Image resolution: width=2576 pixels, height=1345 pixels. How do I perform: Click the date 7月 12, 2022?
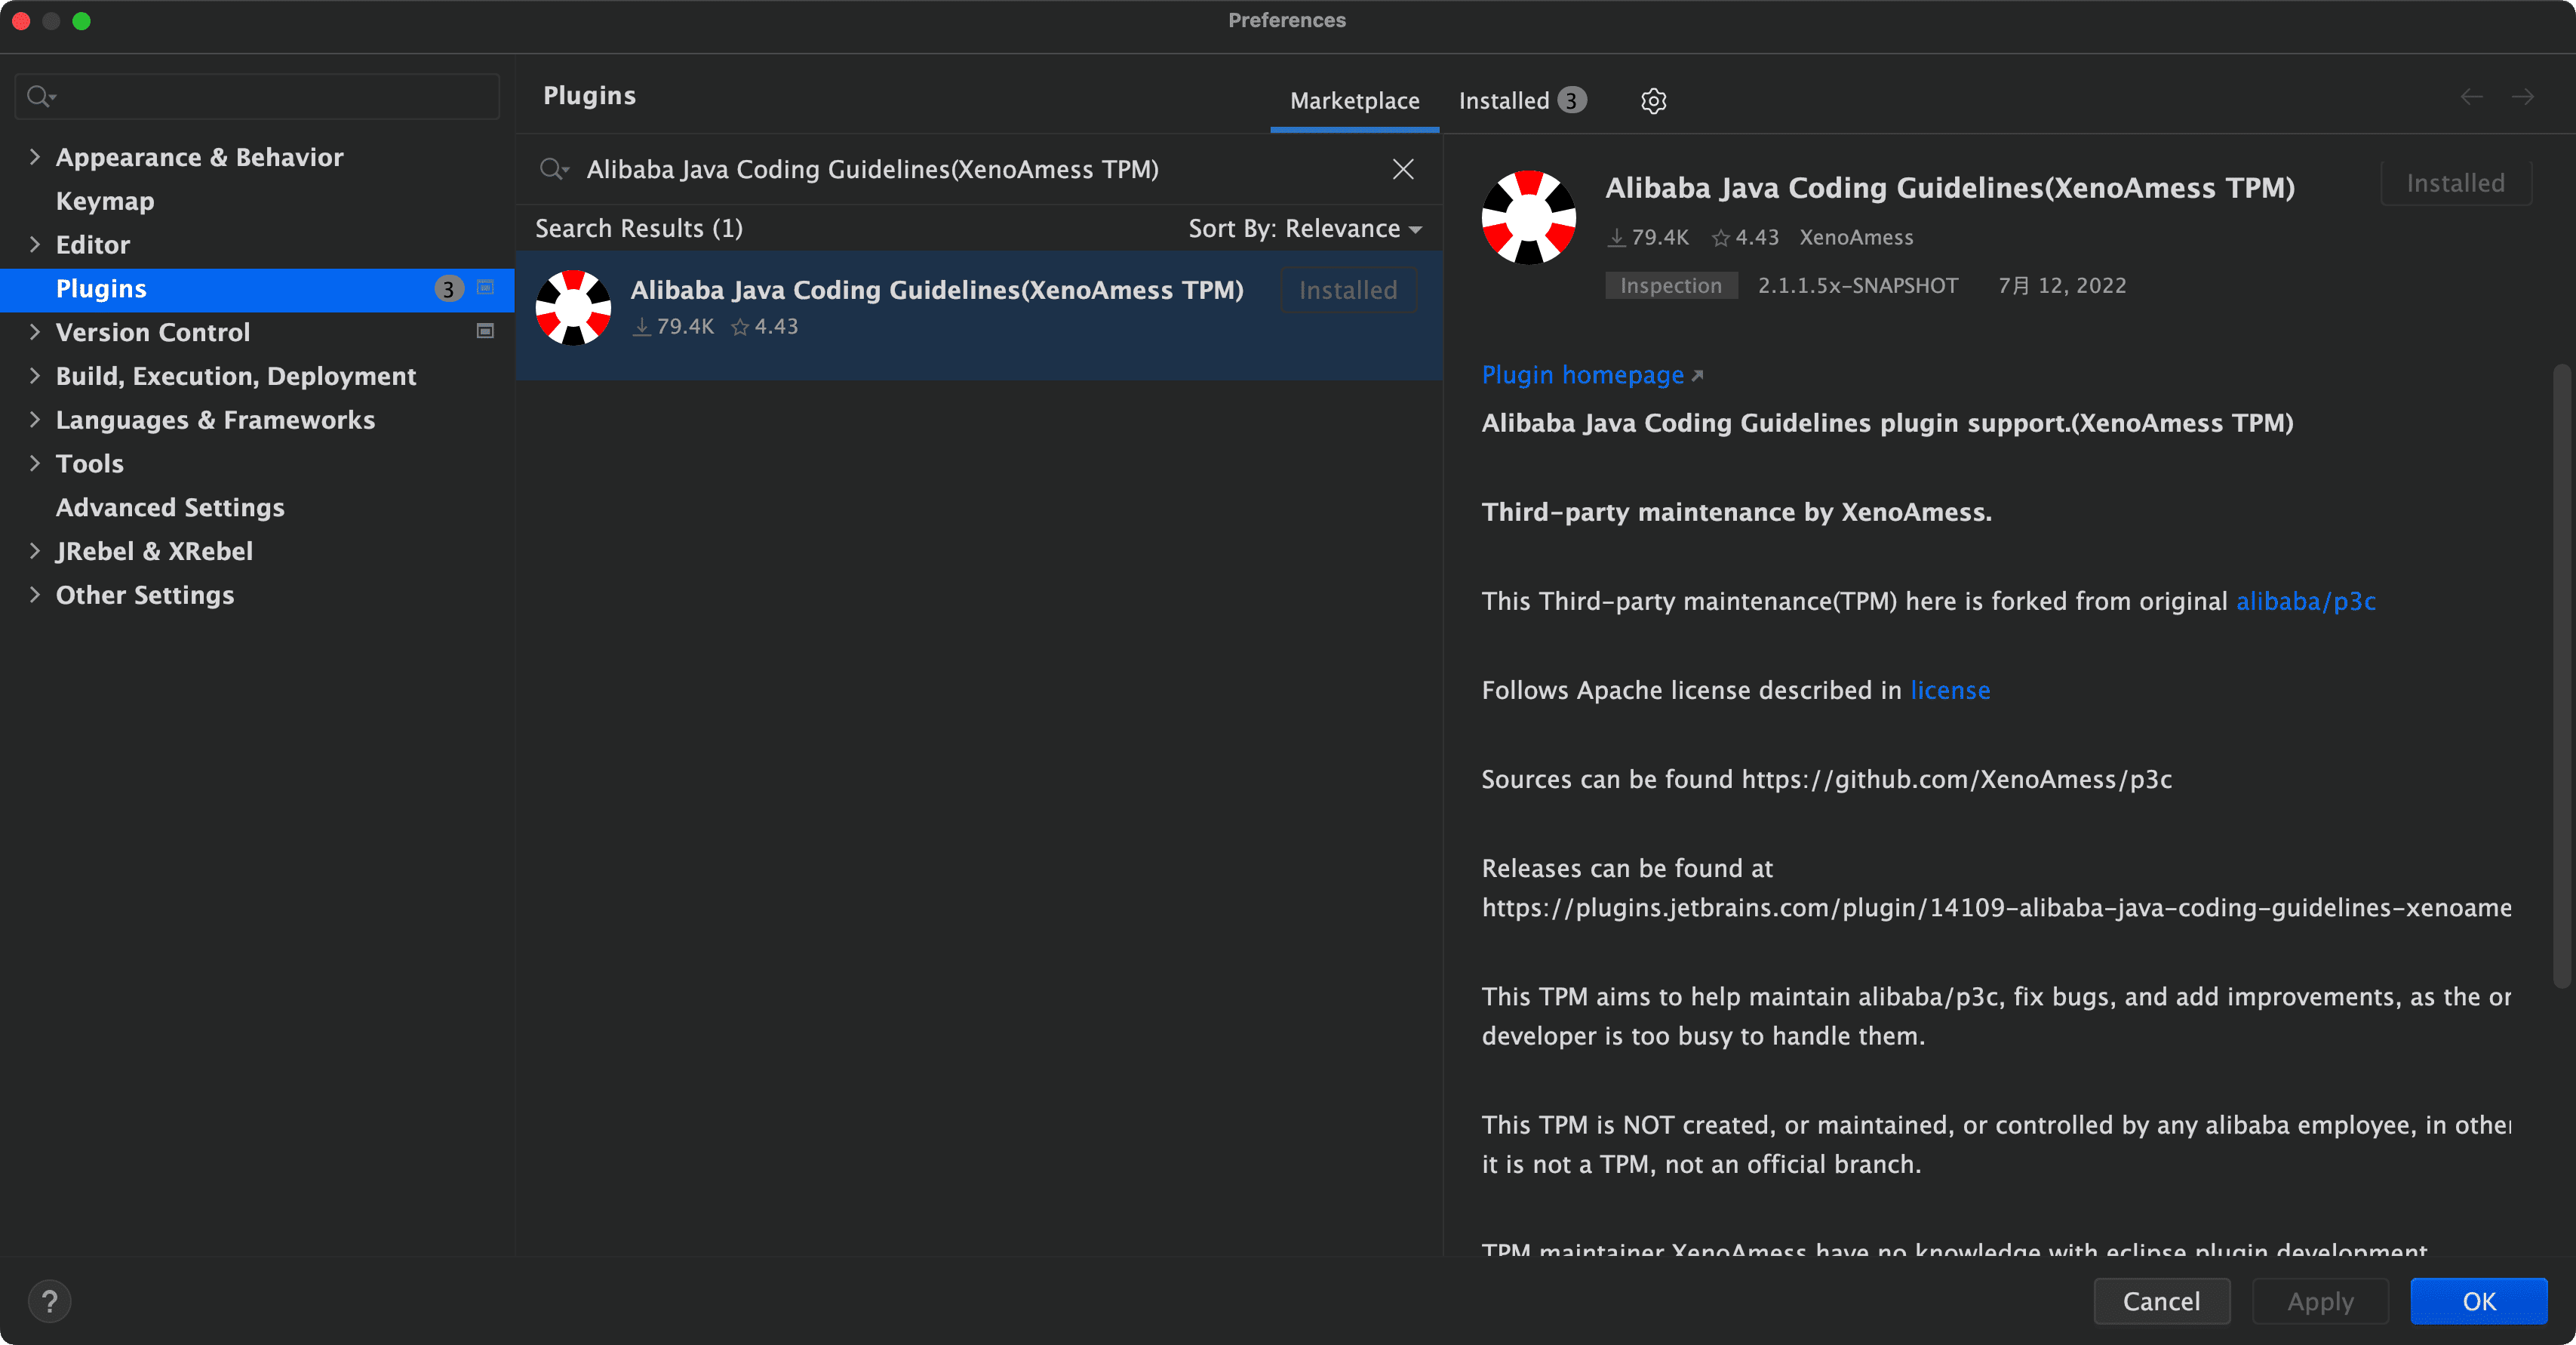(x=2062, y=286)
